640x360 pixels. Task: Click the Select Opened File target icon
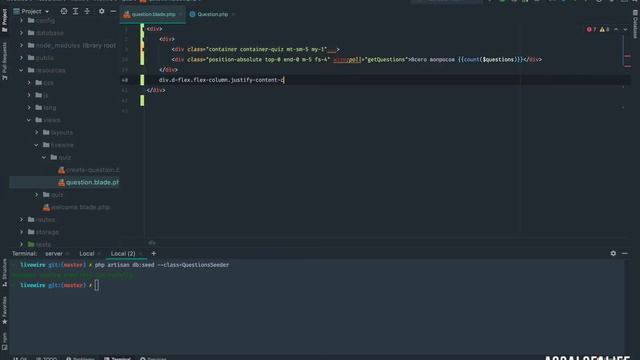click(64, 11)
